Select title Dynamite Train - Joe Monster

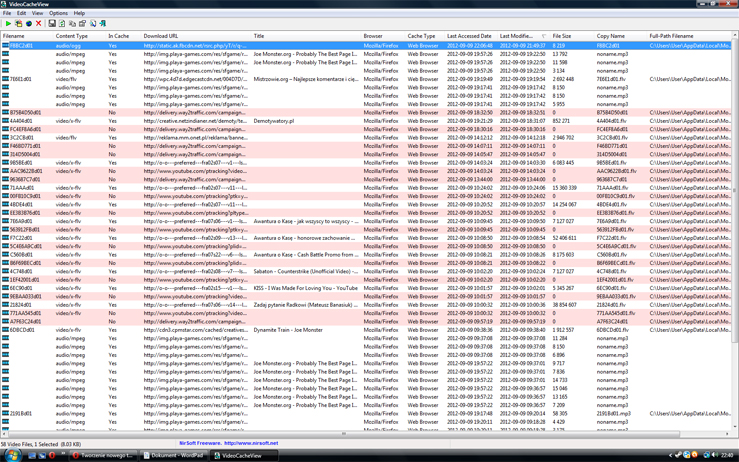pyautogui.click(x=288, y=330)
